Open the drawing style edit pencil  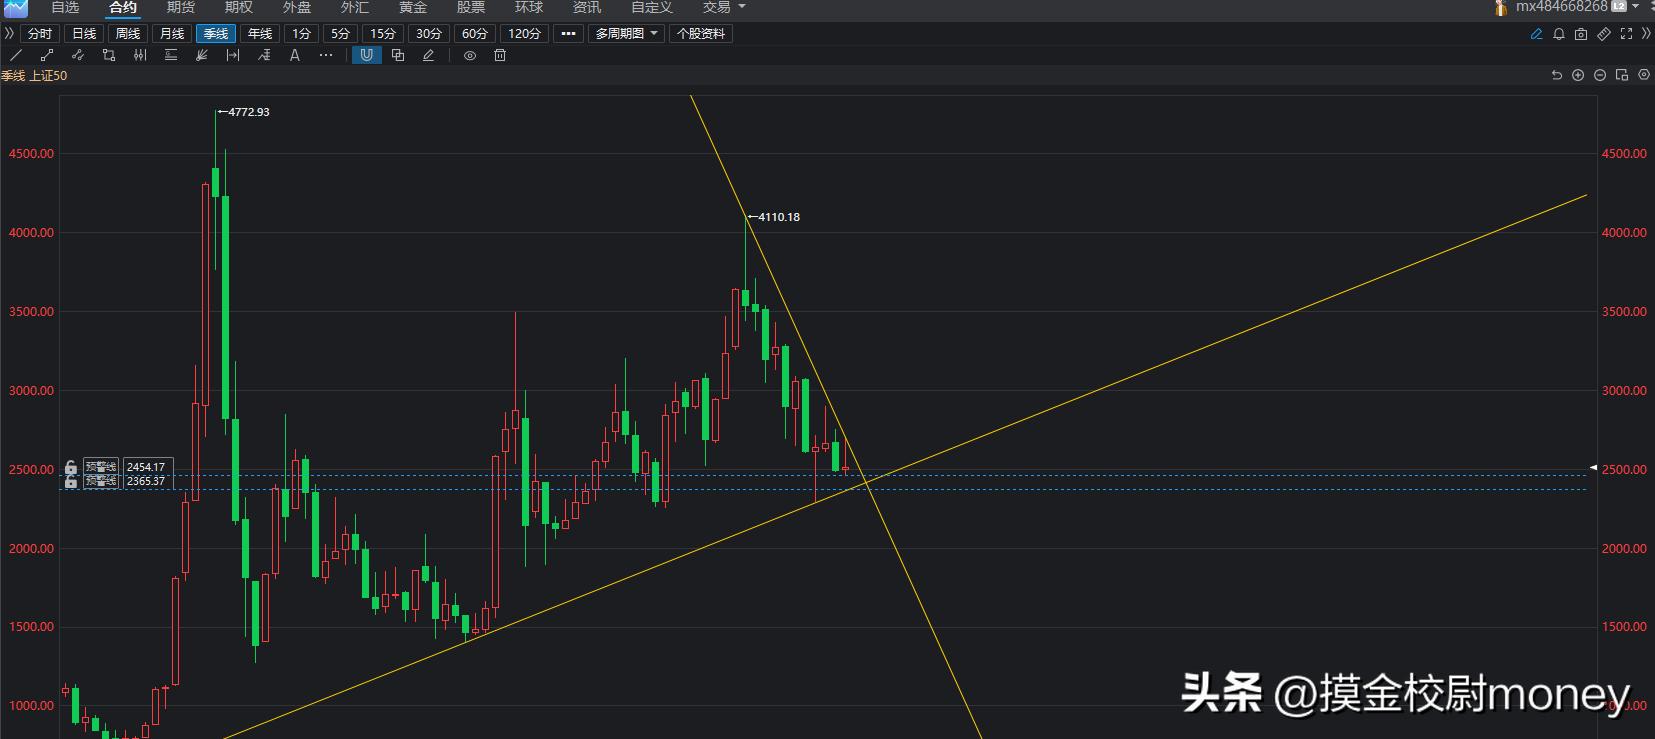coord(429,56)
